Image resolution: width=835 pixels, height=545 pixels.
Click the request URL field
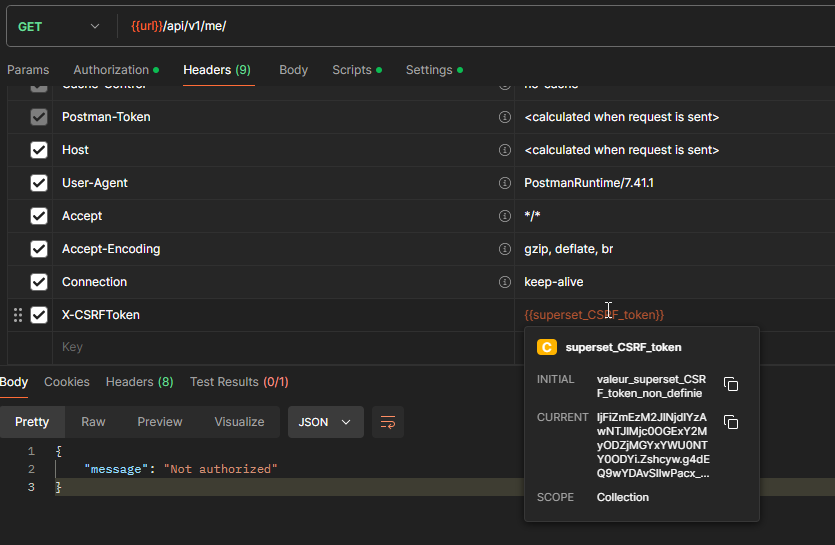(479, 26)
